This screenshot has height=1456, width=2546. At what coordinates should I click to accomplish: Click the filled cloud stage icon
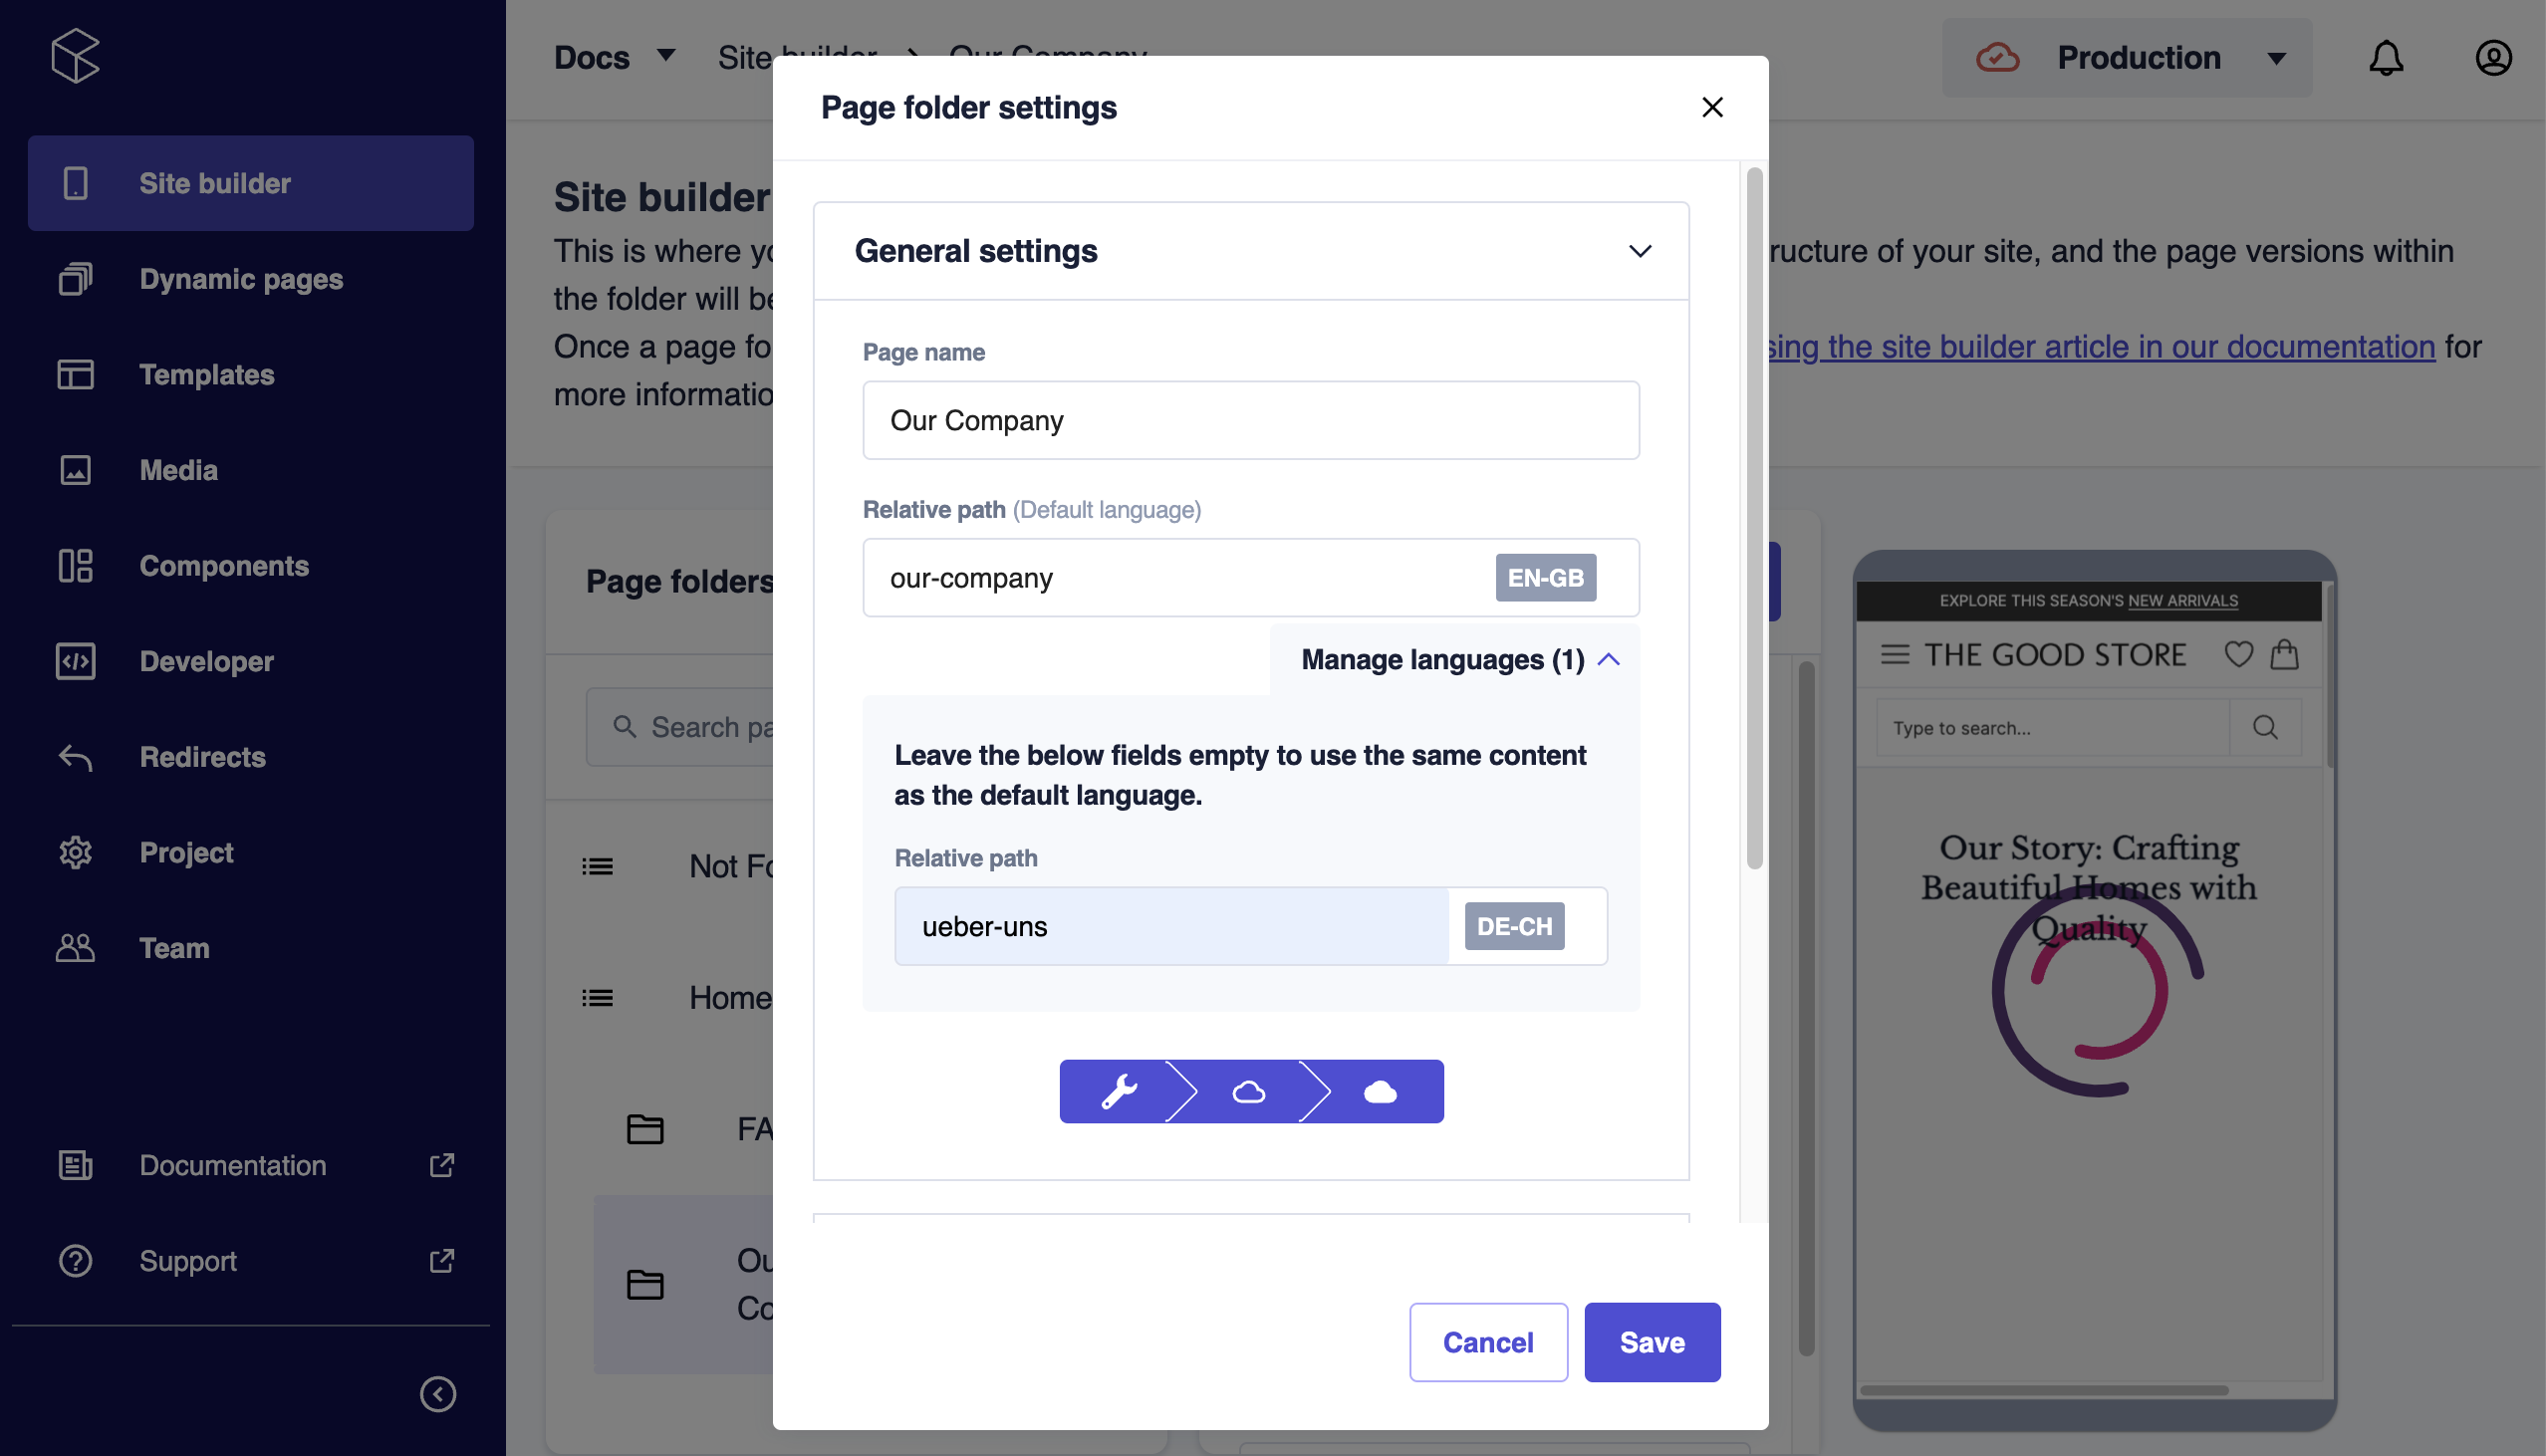point(1380,1092)
